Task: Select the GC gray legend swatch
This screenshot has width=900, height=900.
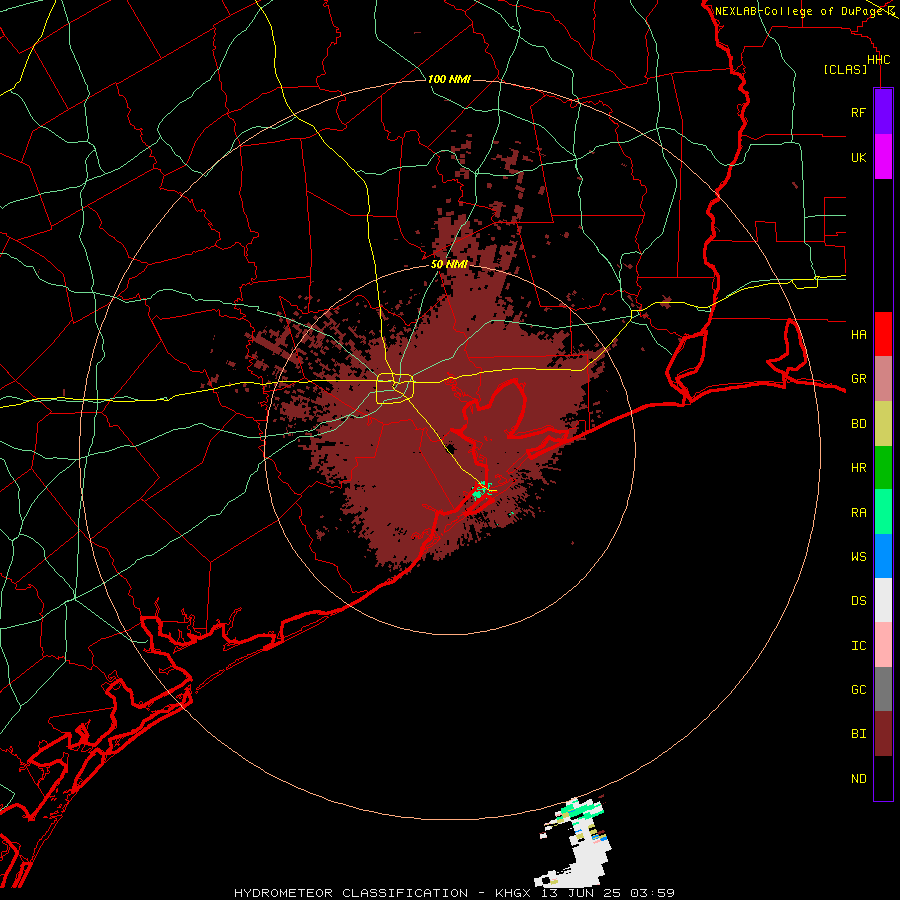Action: 883,689
